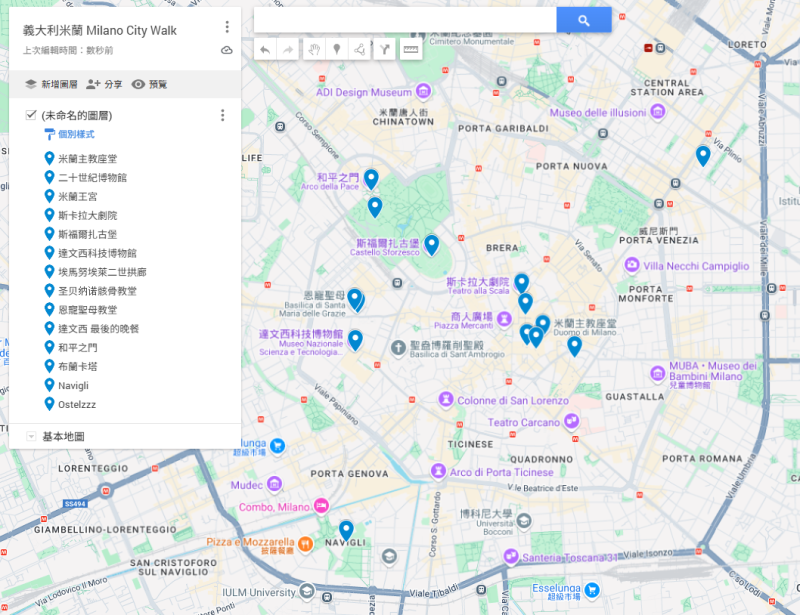
Task: Select the add directions tool
Action: [383, 49]
